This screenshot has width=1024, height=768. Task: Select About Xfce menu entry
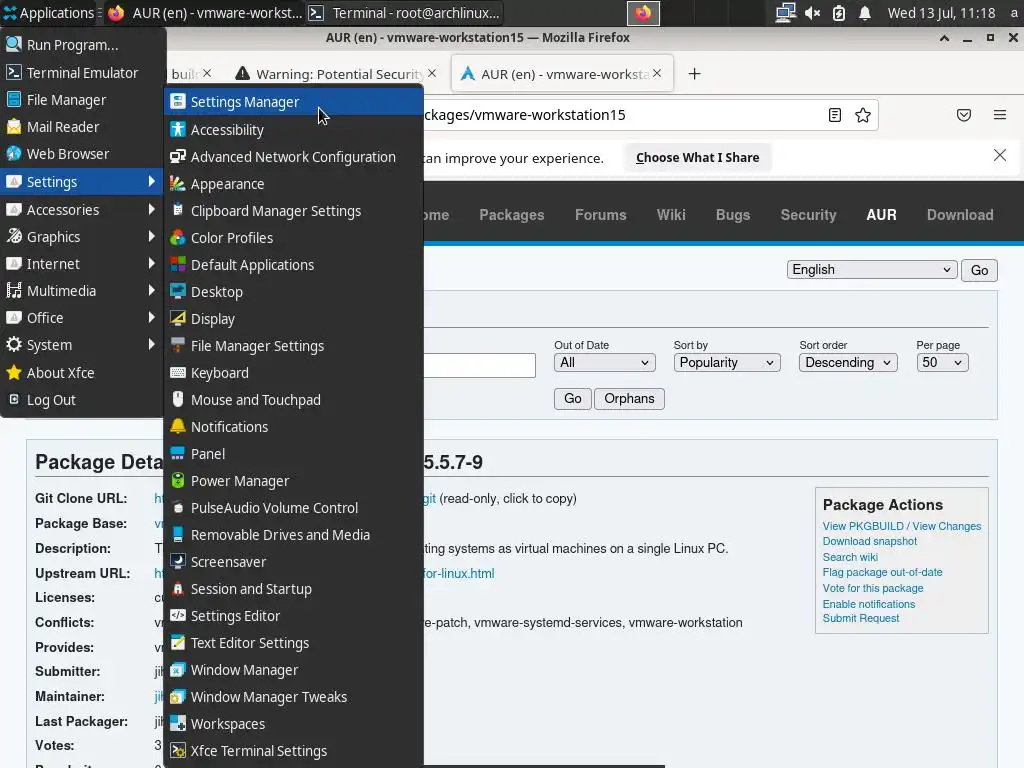click(82, 373)
